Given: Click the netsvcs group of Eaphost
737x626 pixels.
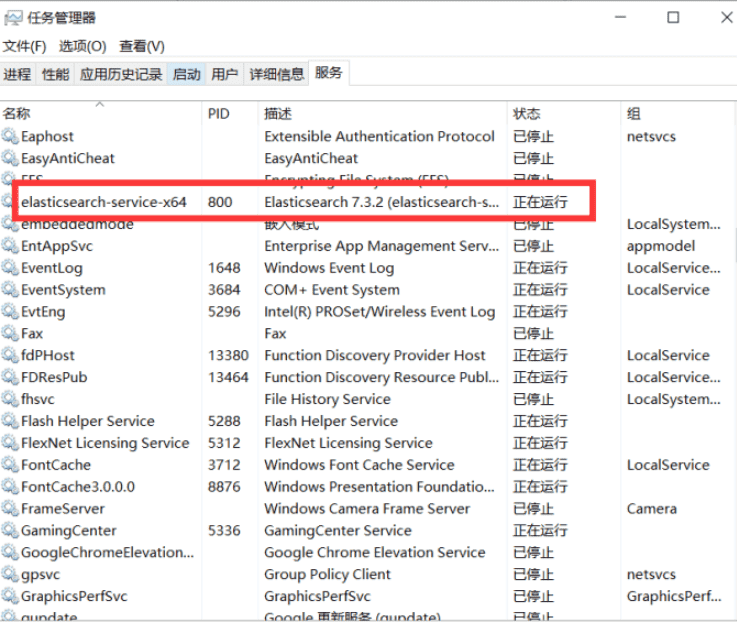Looking at the screenshot, I should (x=651, y=136).
